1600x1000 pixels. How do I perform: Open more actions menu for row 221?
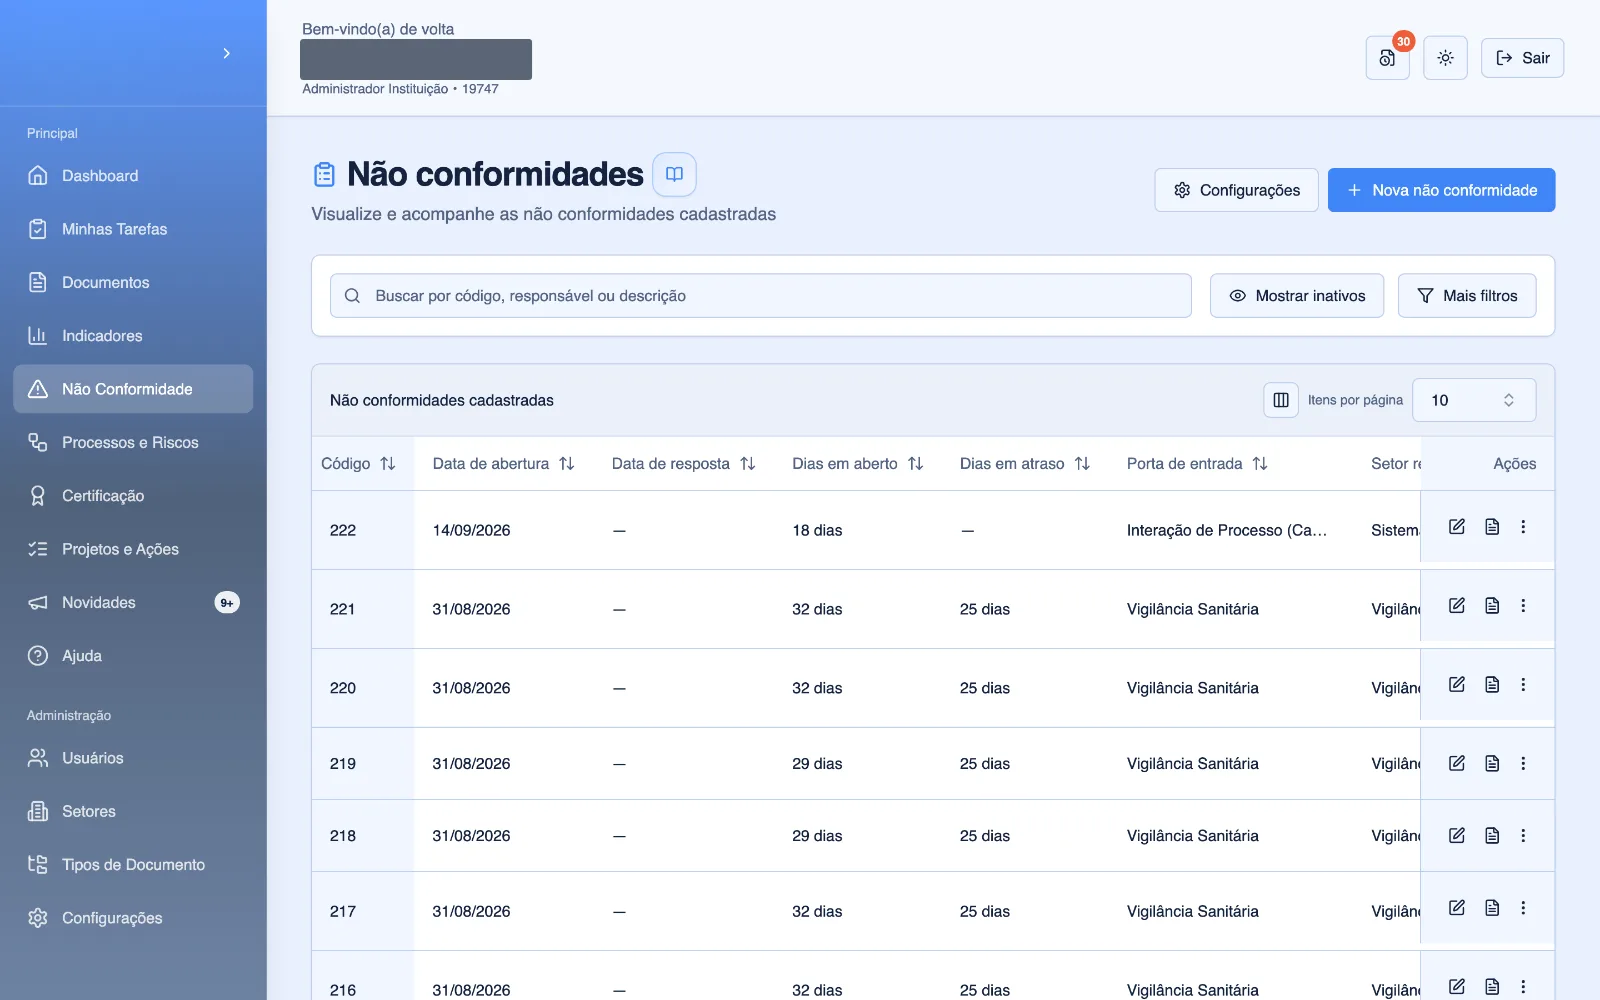[1523, 606]
